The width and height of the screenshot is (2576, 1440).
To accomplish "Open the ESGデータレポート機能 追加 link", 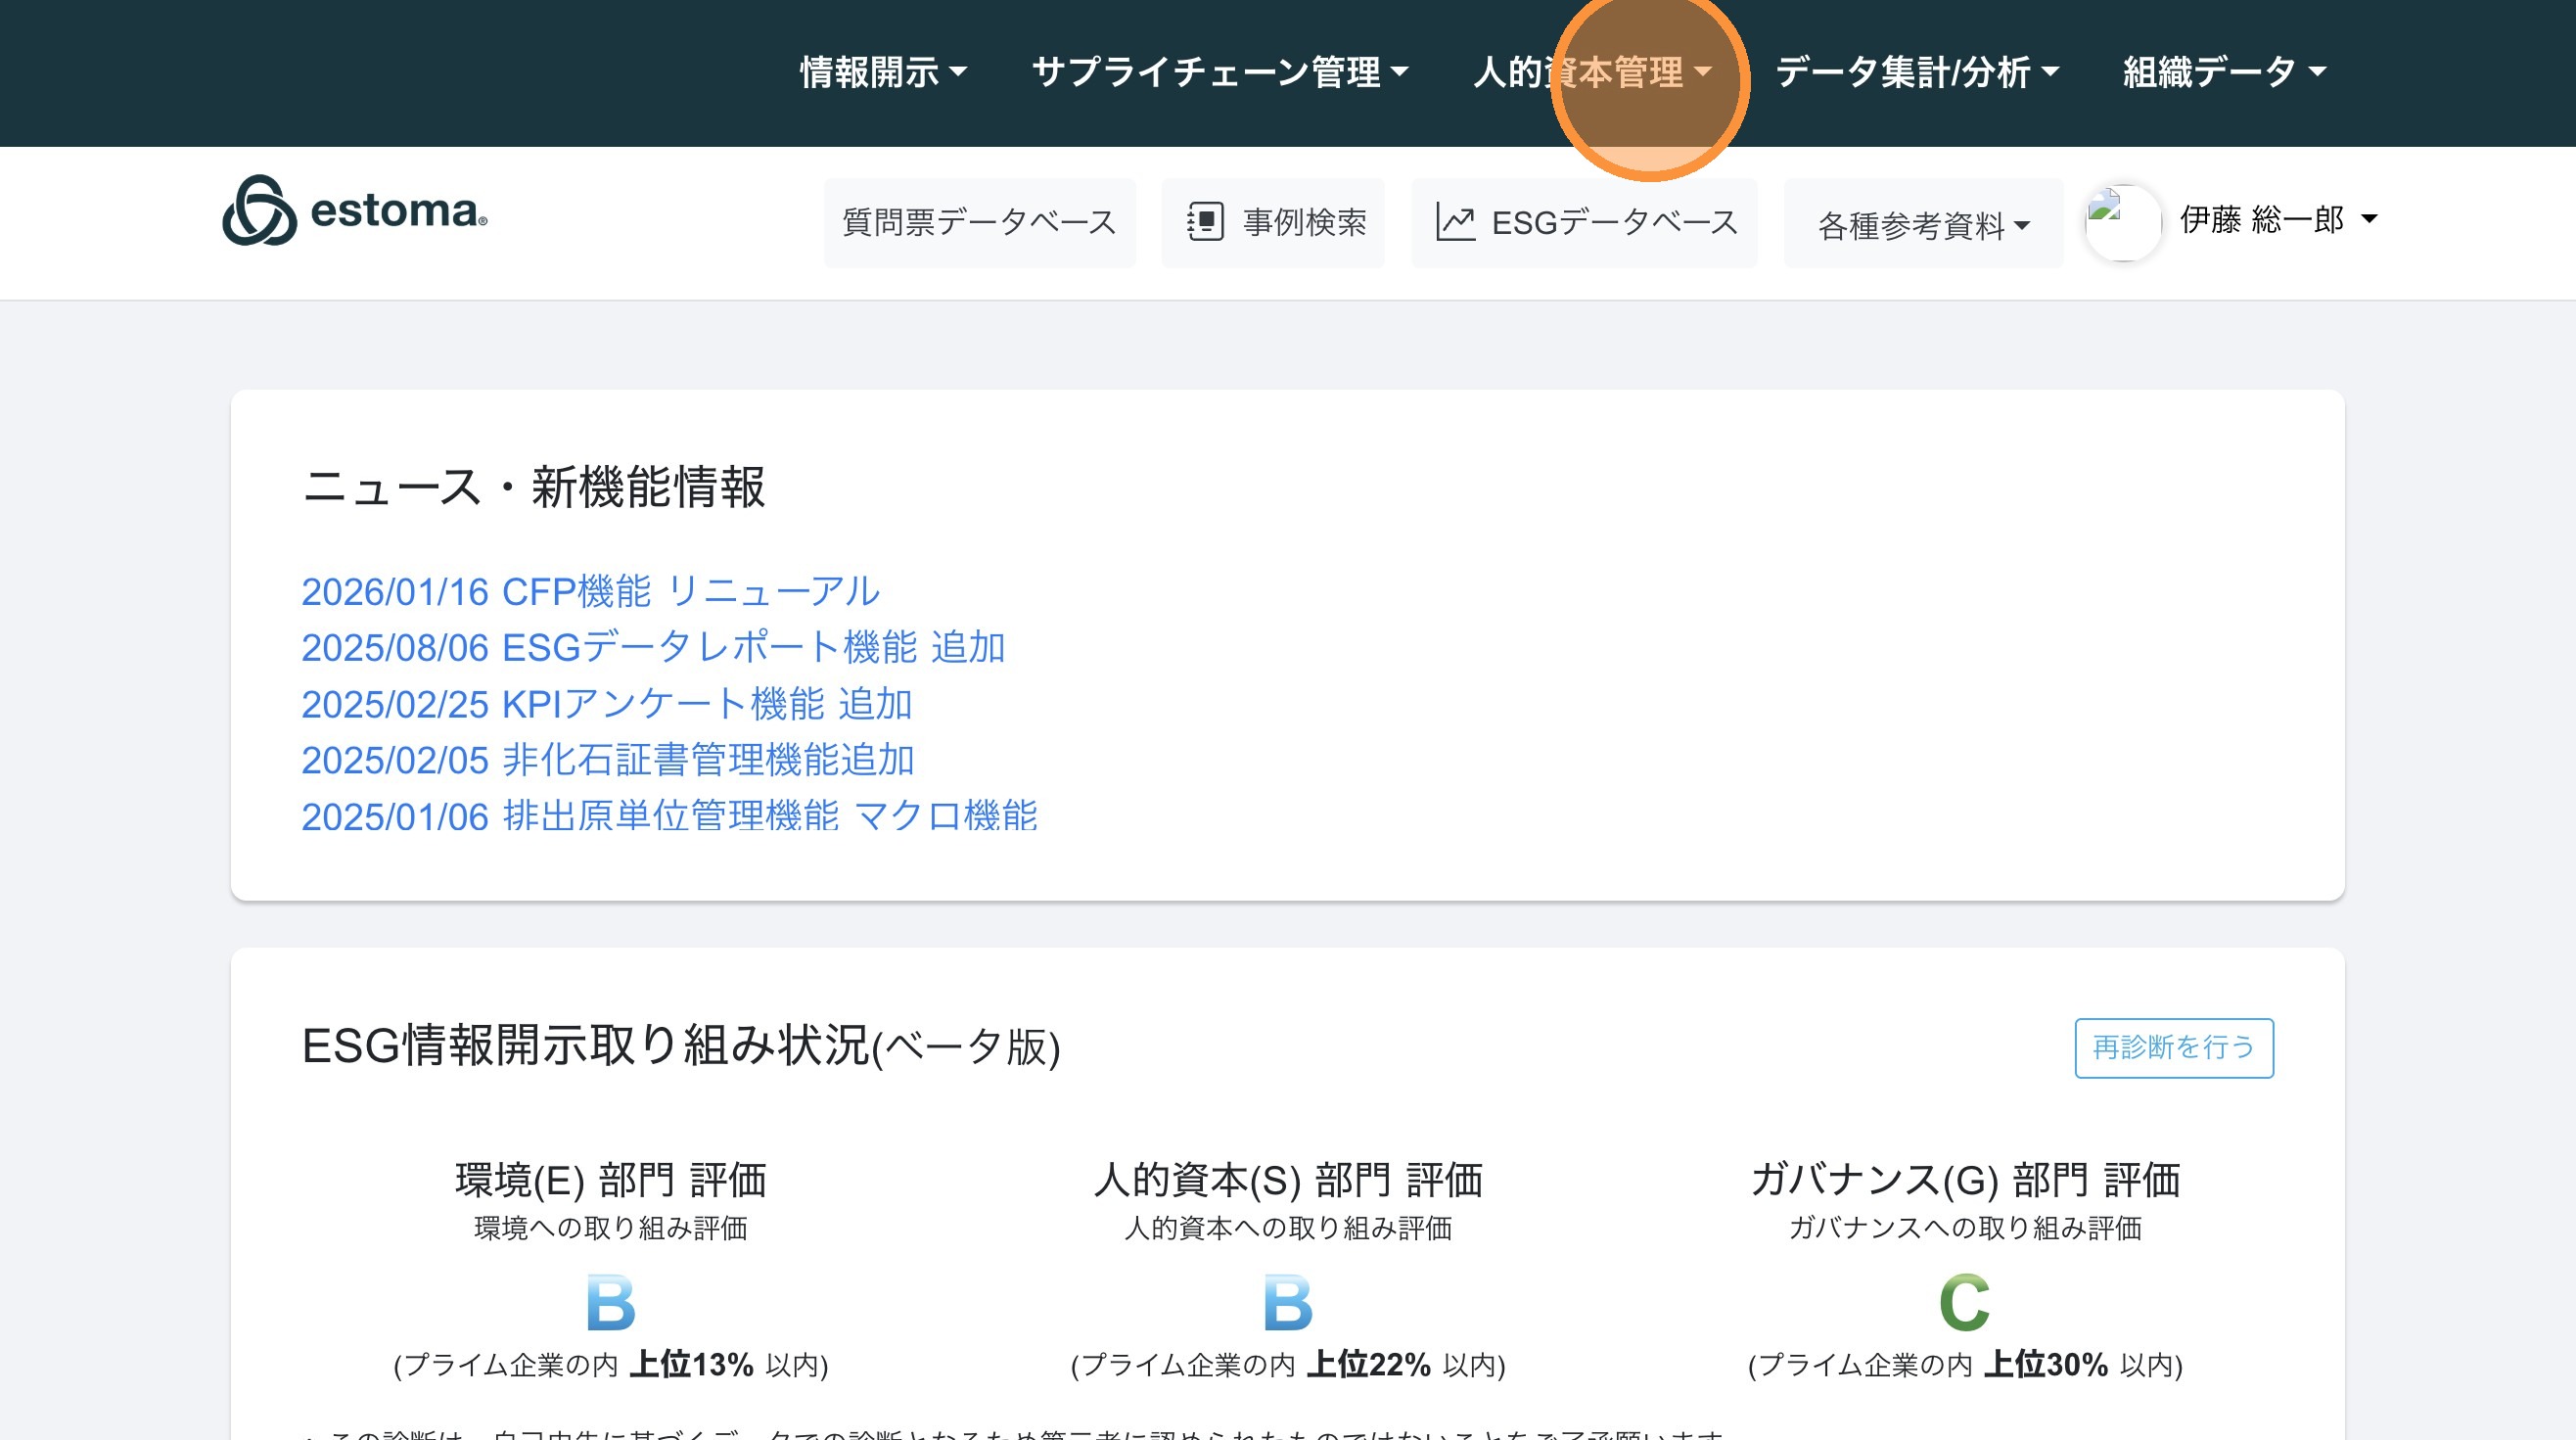I will [x=652, y=647].
